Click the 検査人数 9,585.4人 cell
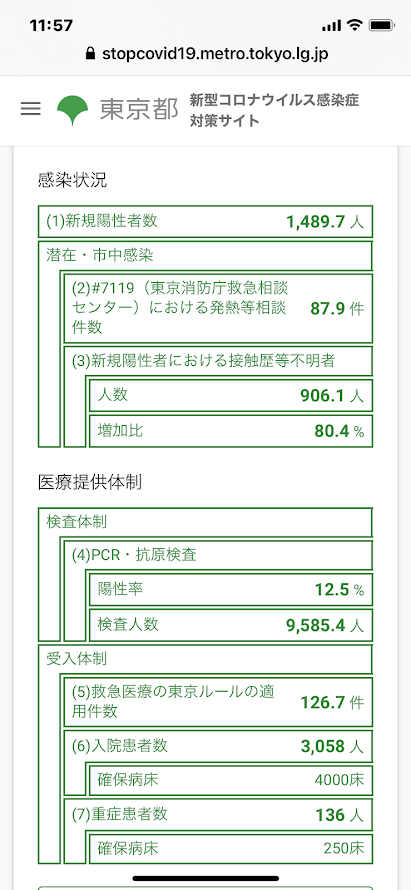This screenshot has height=890, width=411. (232, 625)
